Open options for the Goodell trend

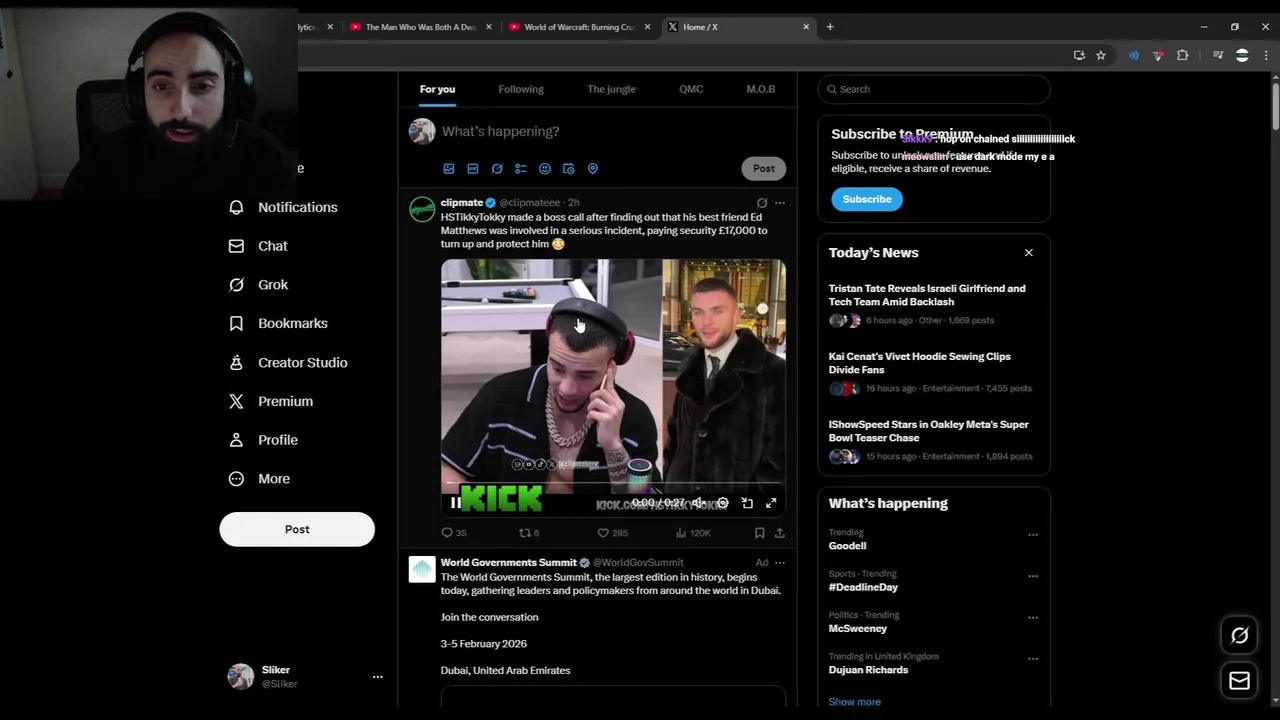[x=1033, y=535]
